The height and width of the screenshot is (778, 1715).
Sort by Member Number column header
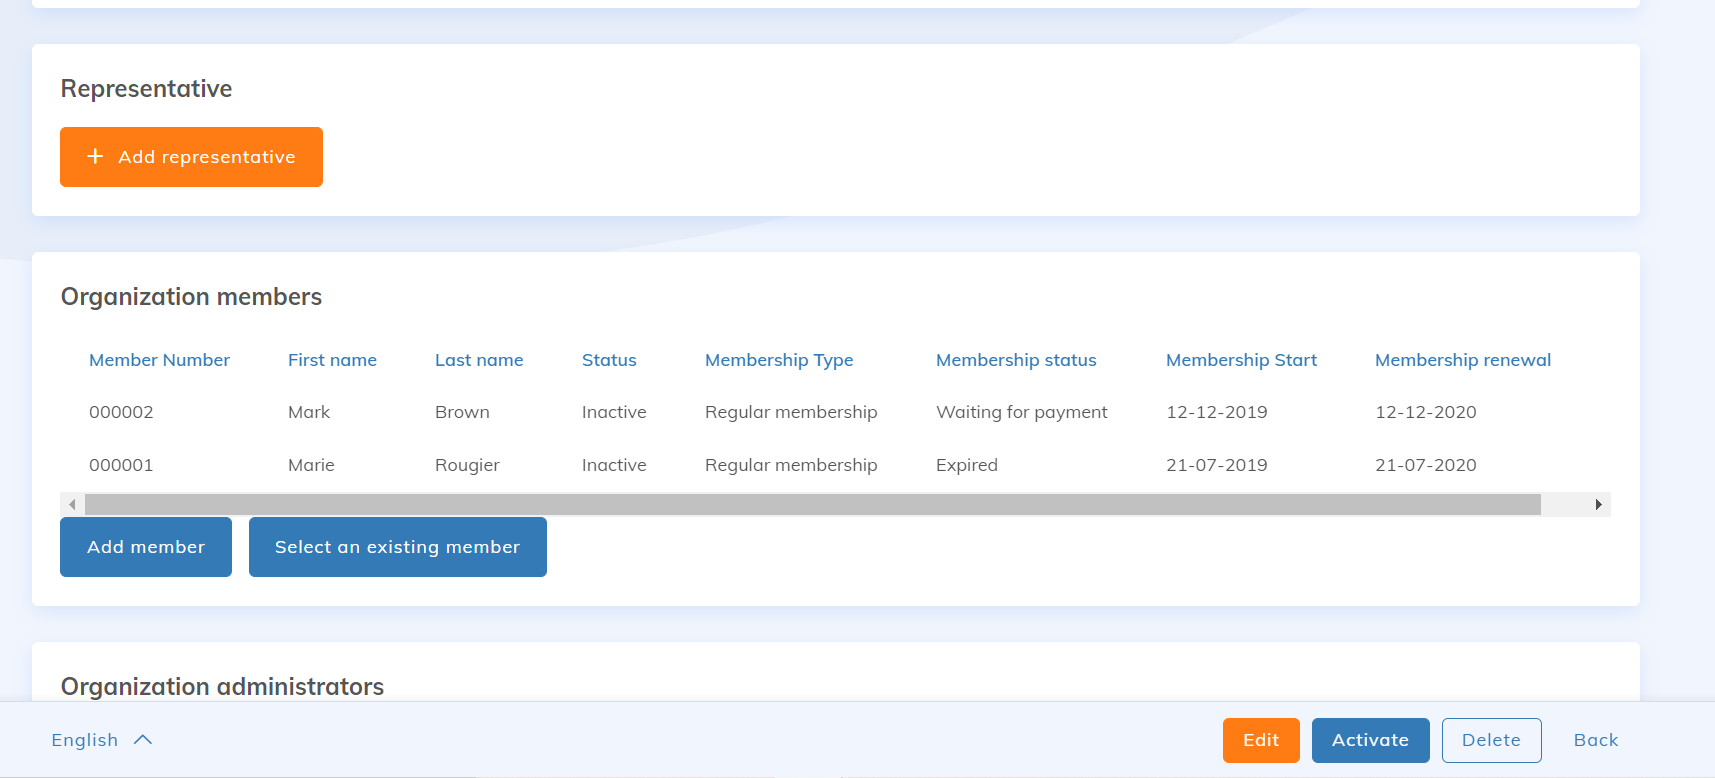159,360
